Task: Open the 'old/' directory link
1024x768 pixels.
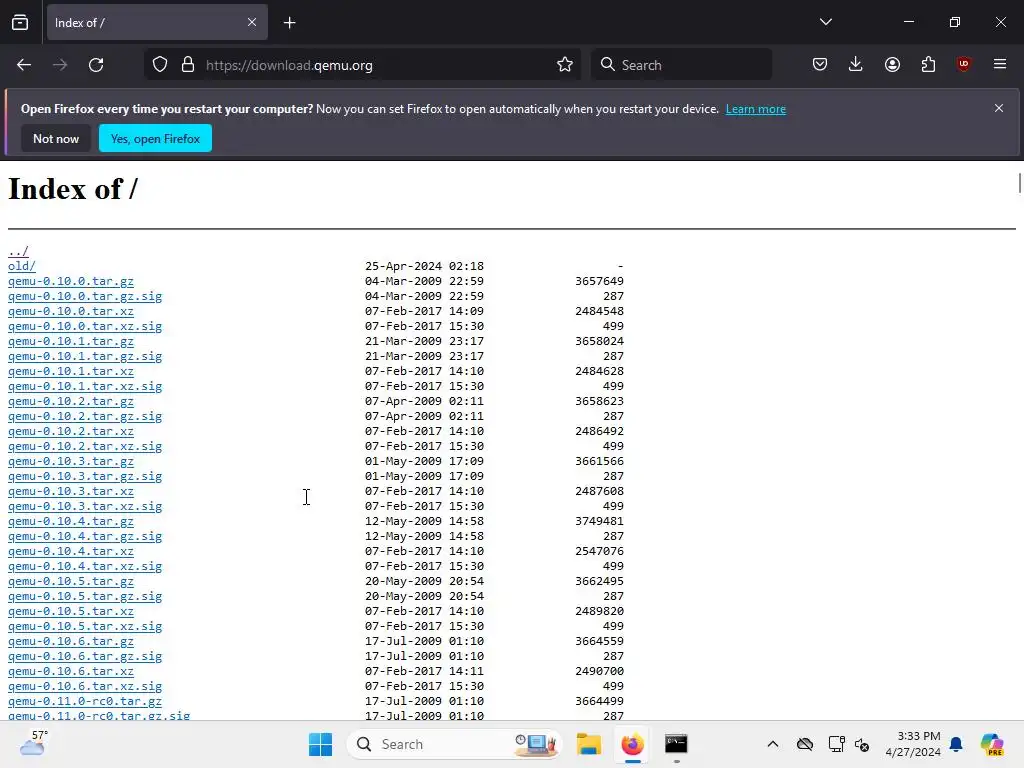Action: [x=22, y=266]
